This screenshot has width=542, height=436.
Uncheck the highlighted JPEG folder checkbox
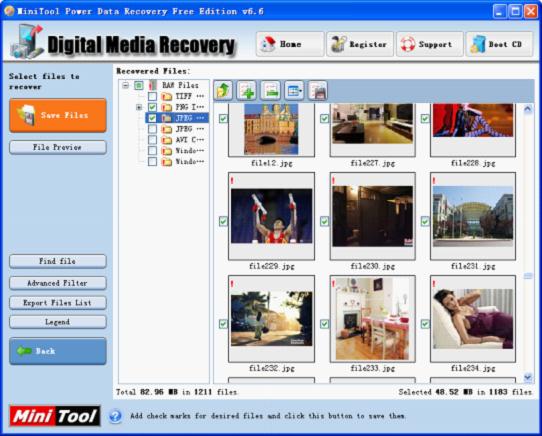coord(152,118)
